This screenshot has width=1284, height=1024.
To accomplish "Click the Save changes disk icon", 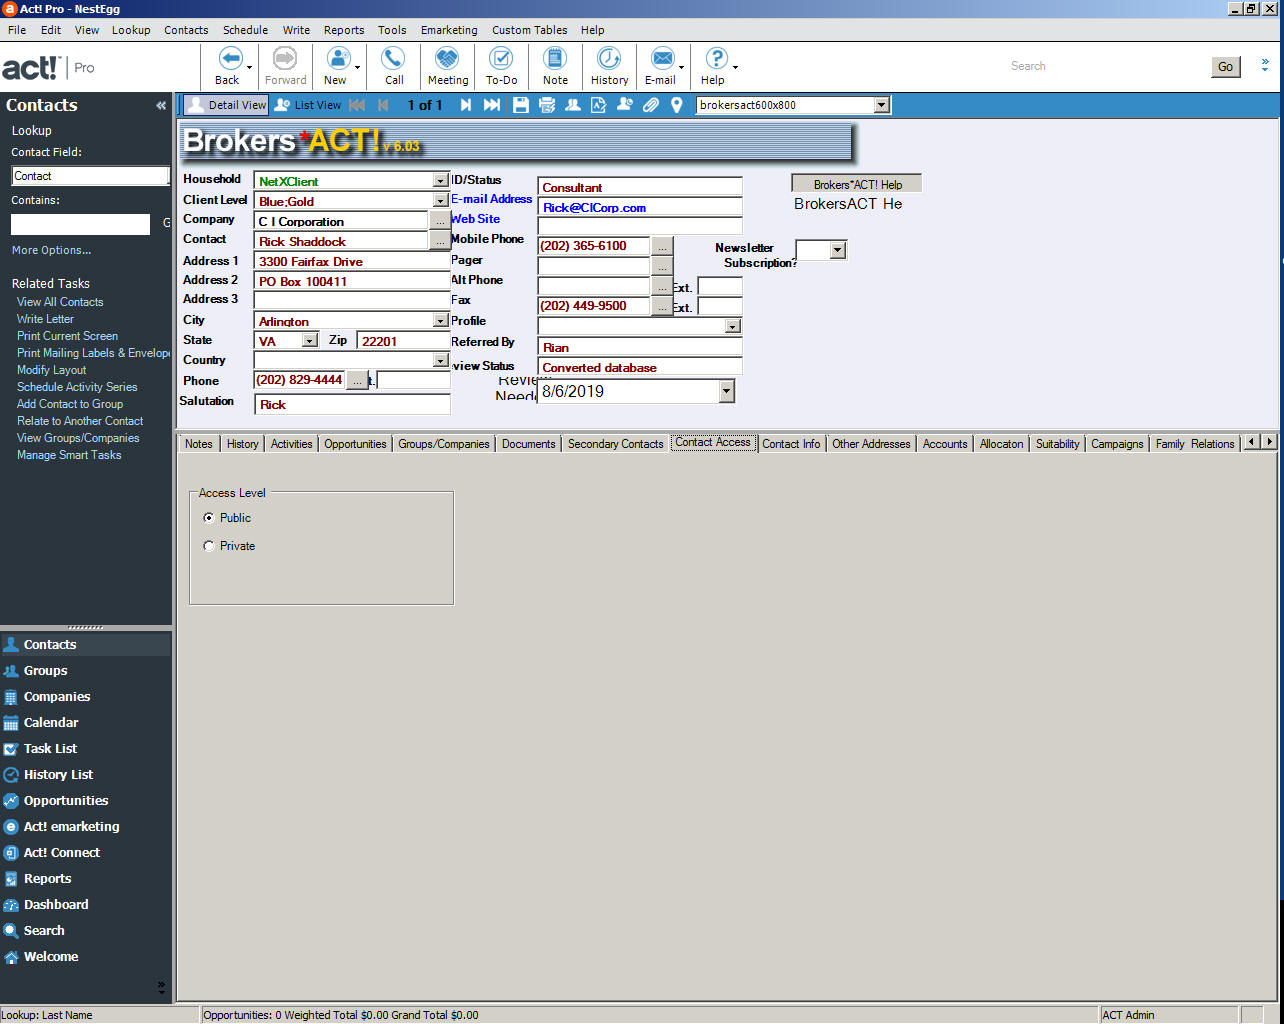I will [521, 105].
